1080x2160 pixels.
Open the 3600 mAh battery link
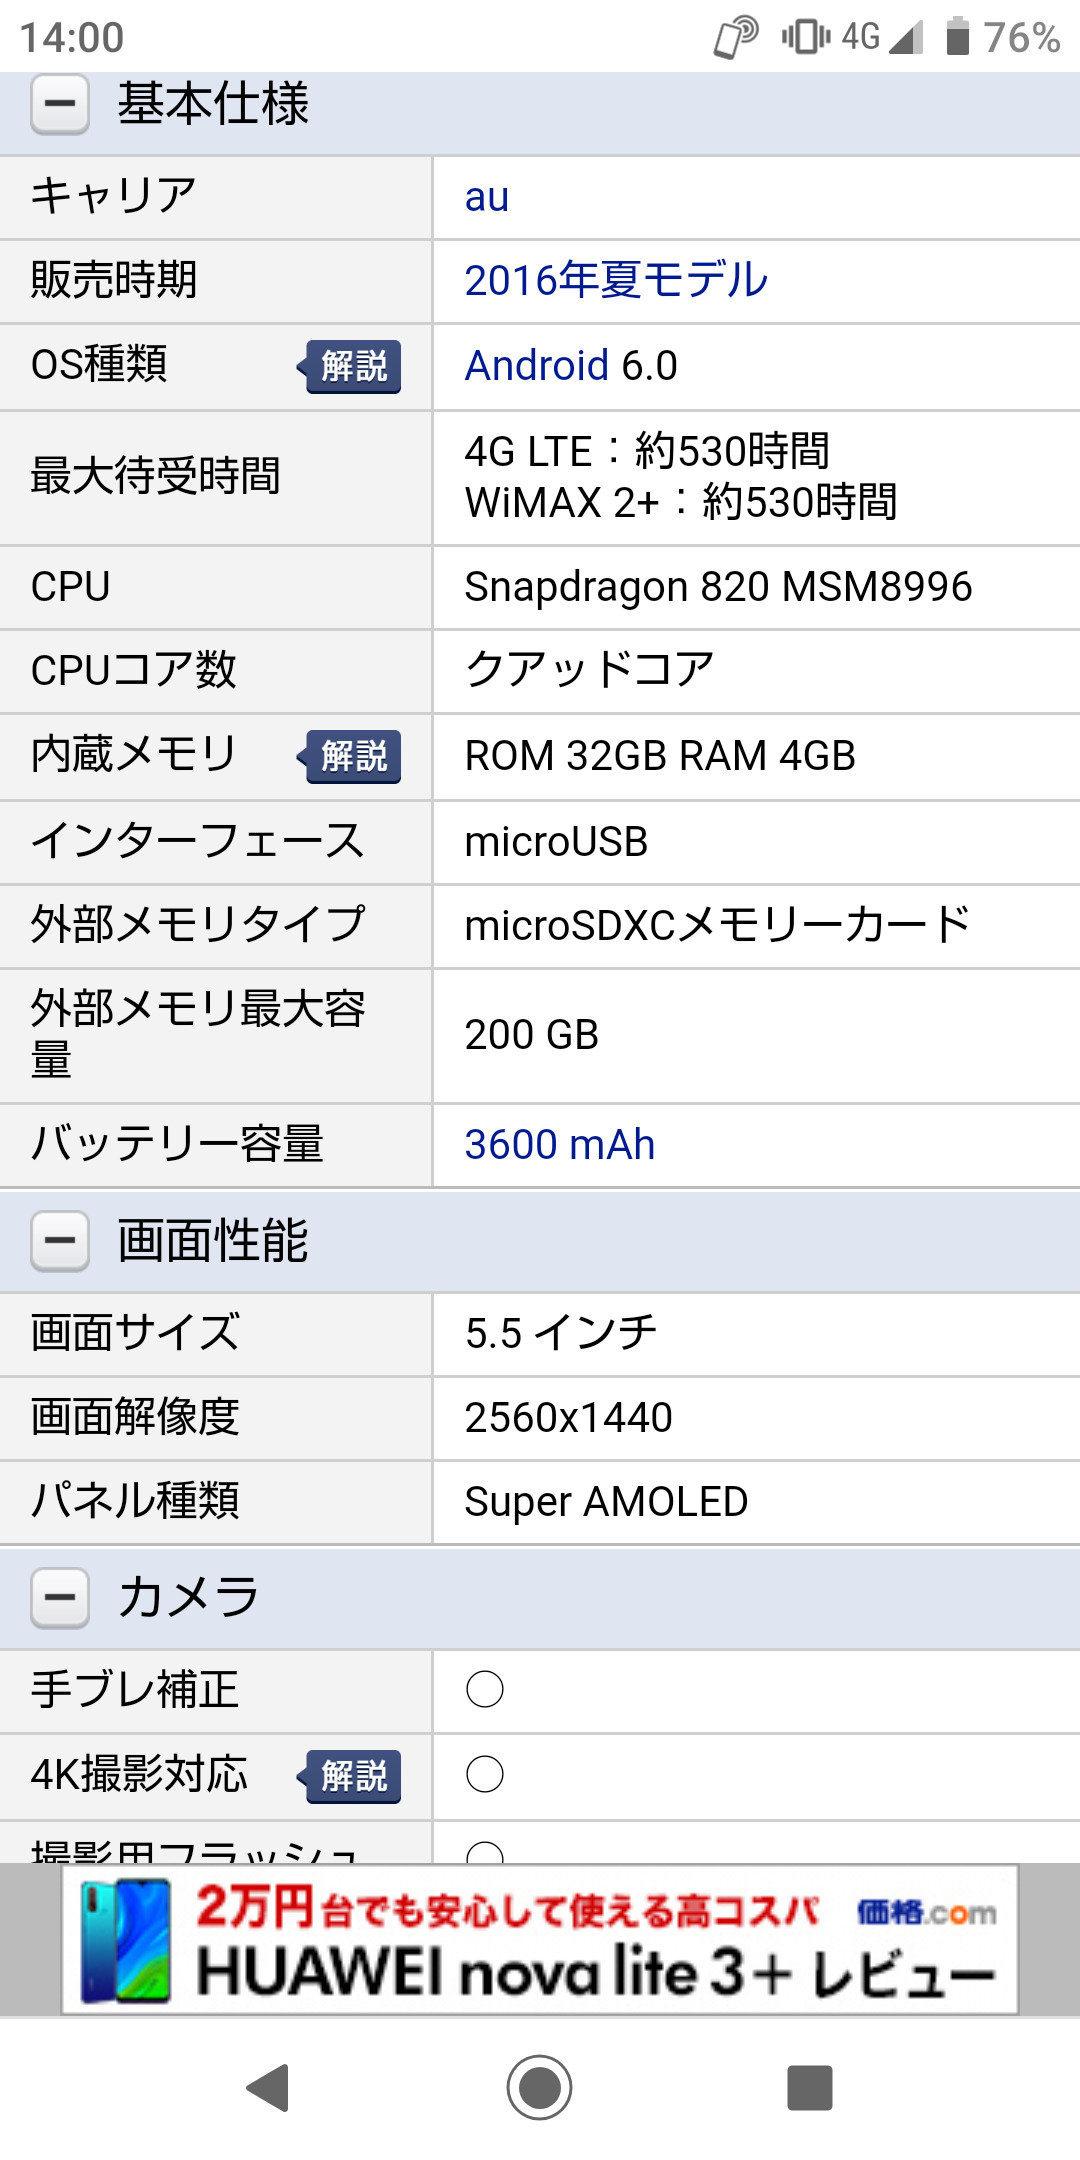(x=560, y=1145)
